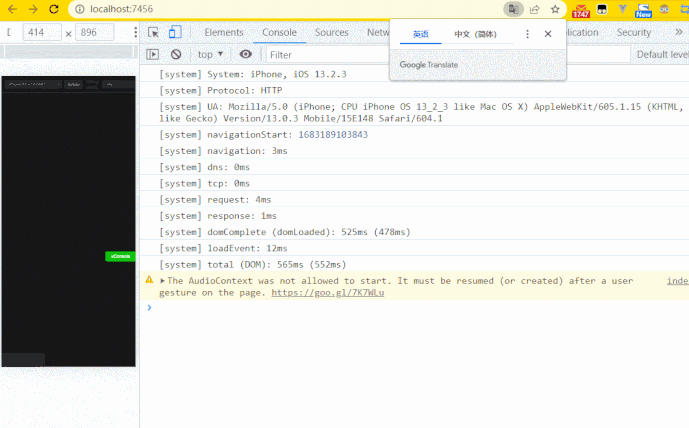The width and height of the screenshot is (689, 428).
Task: Click the total (DOM): 565ms log line
Action: (x=253, y=265)
